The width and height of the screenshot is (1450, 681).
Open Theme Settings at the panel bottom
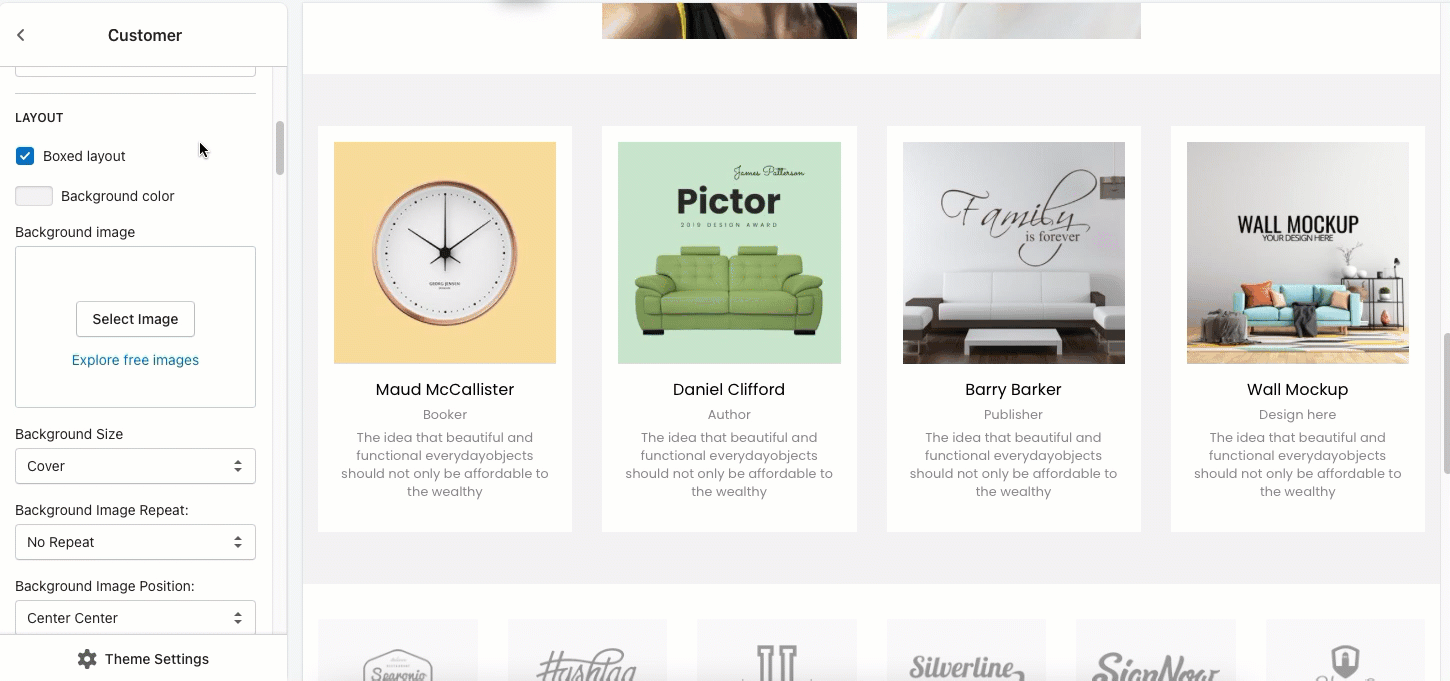point(143,659)
